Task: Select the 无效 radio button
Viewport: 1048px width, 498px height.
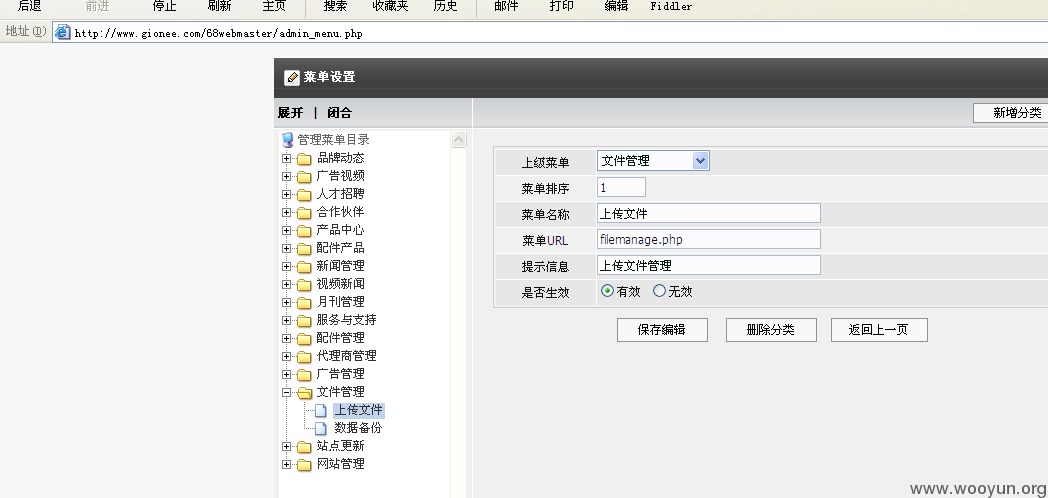Action: (660, 291)
